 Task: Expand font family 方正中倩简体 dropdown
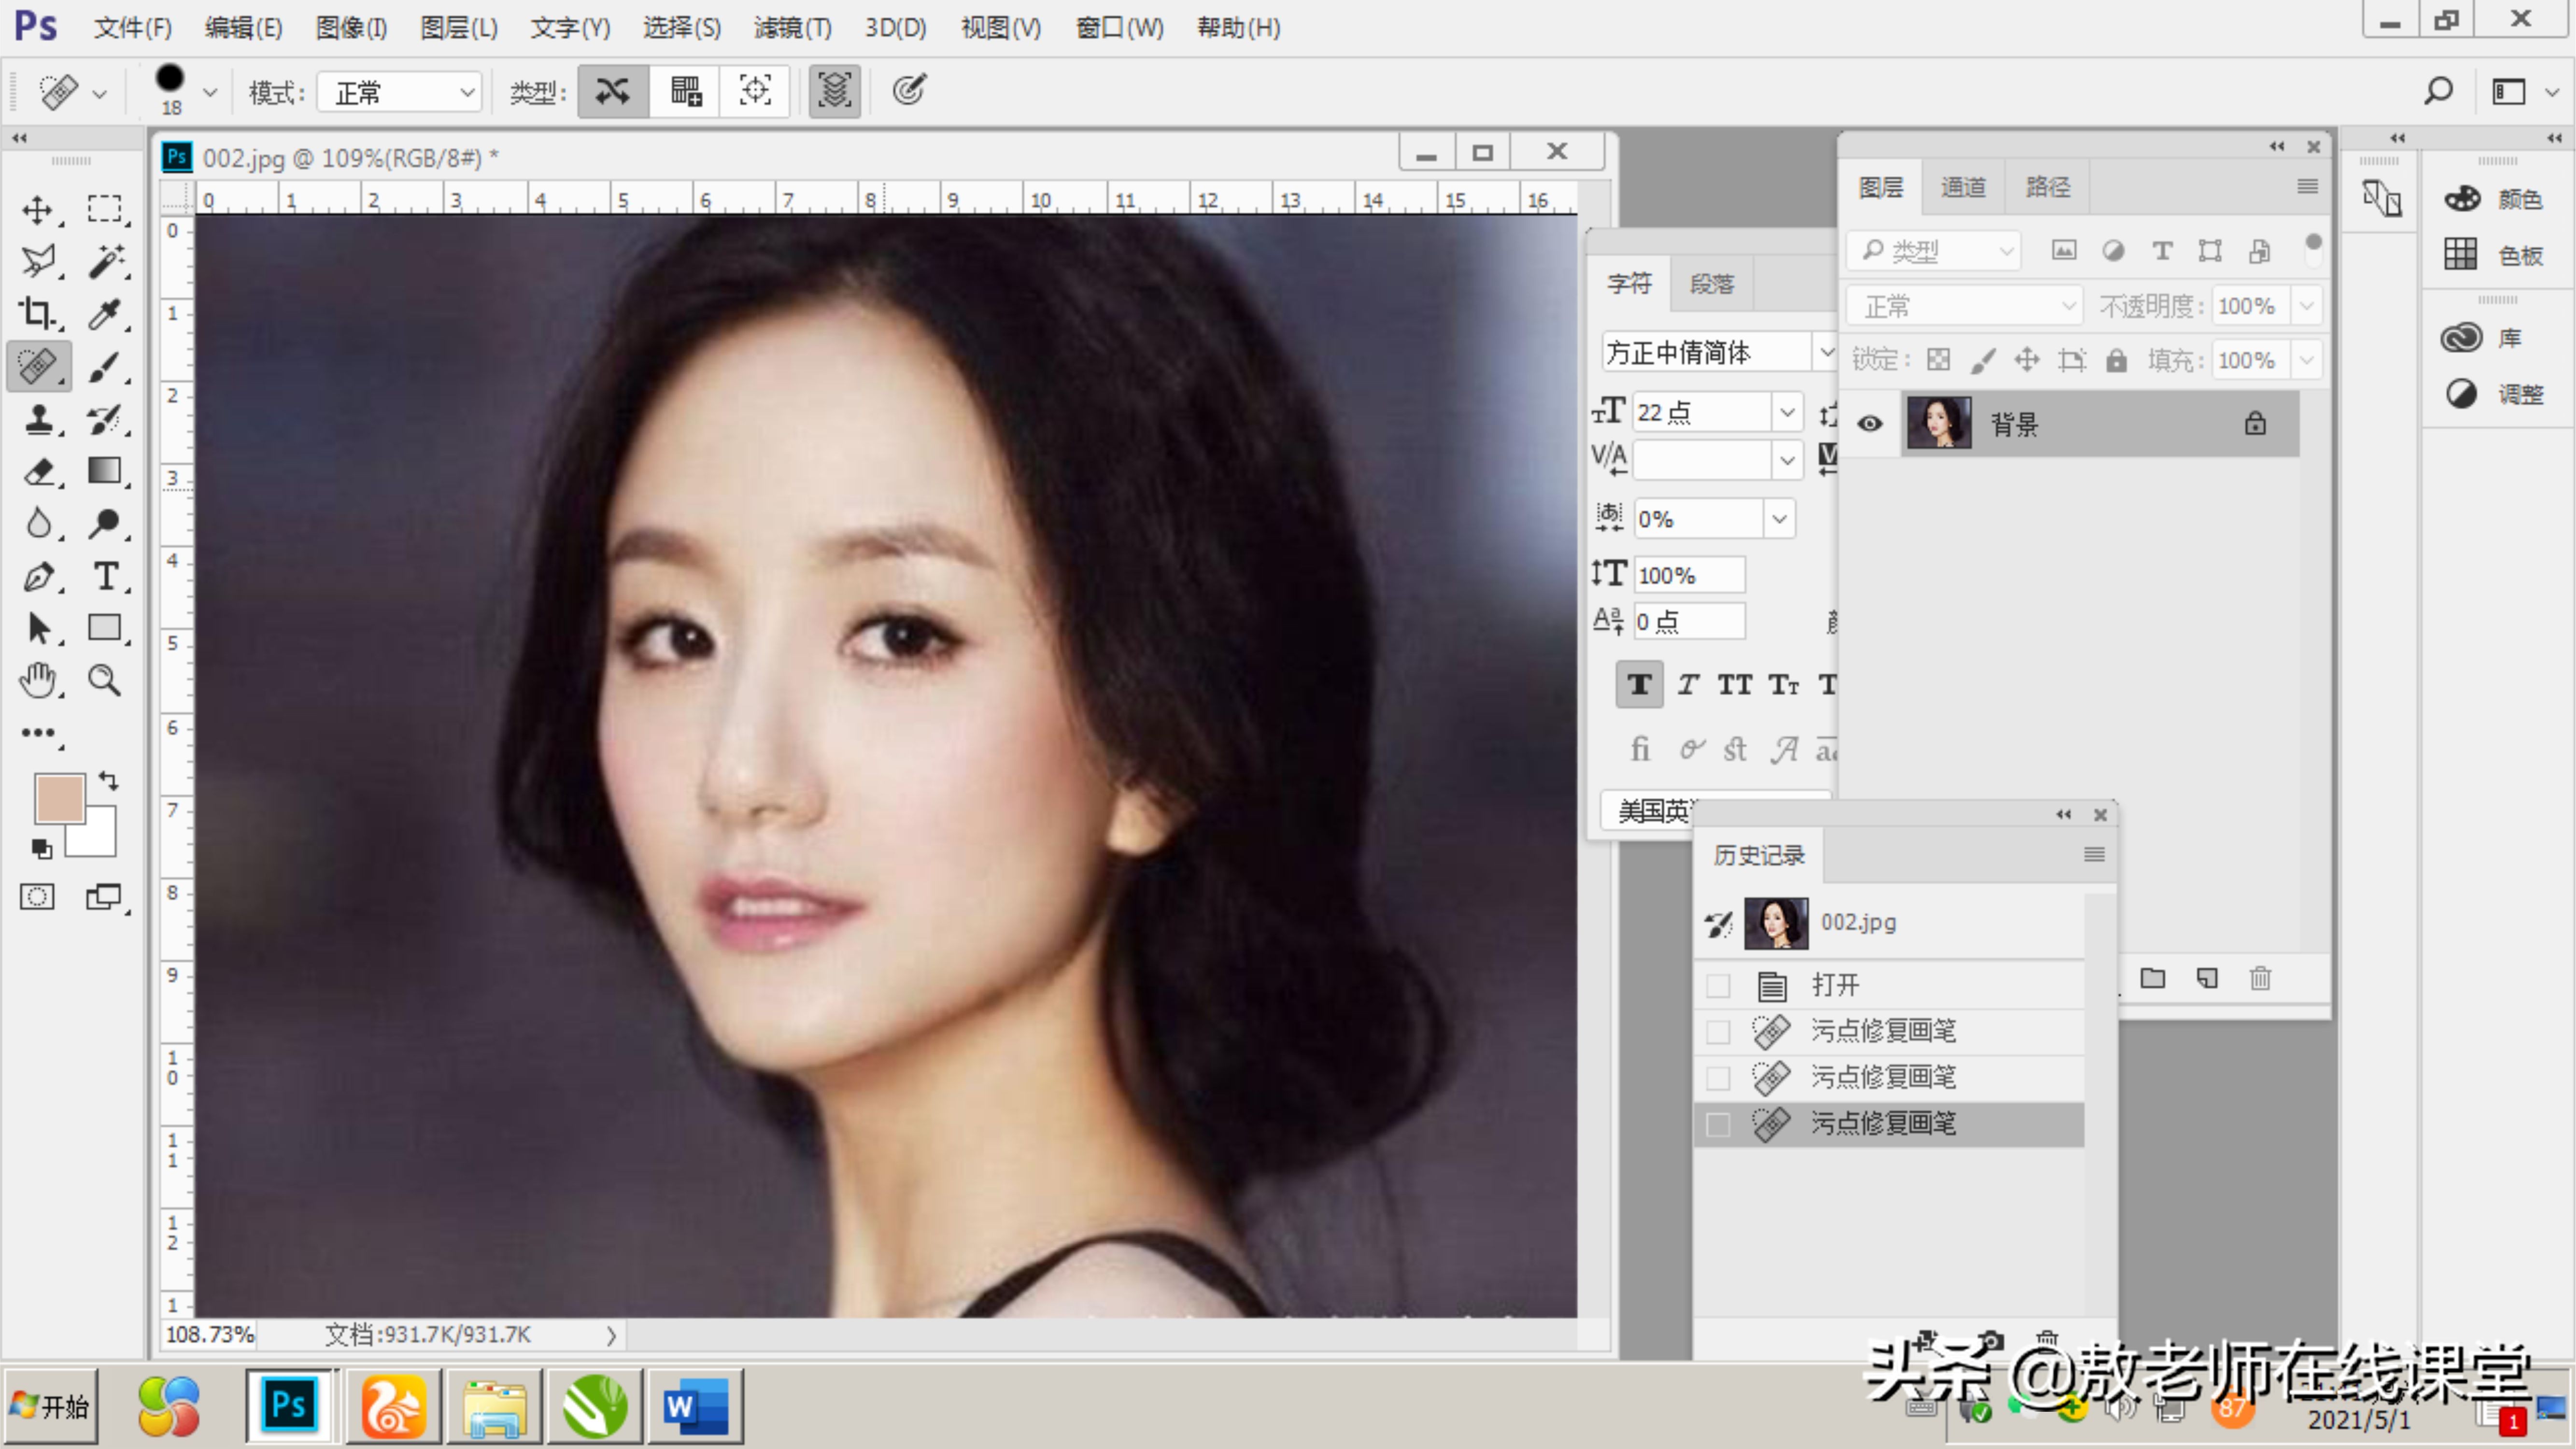pyautogui.click(x=1825, y=352)
